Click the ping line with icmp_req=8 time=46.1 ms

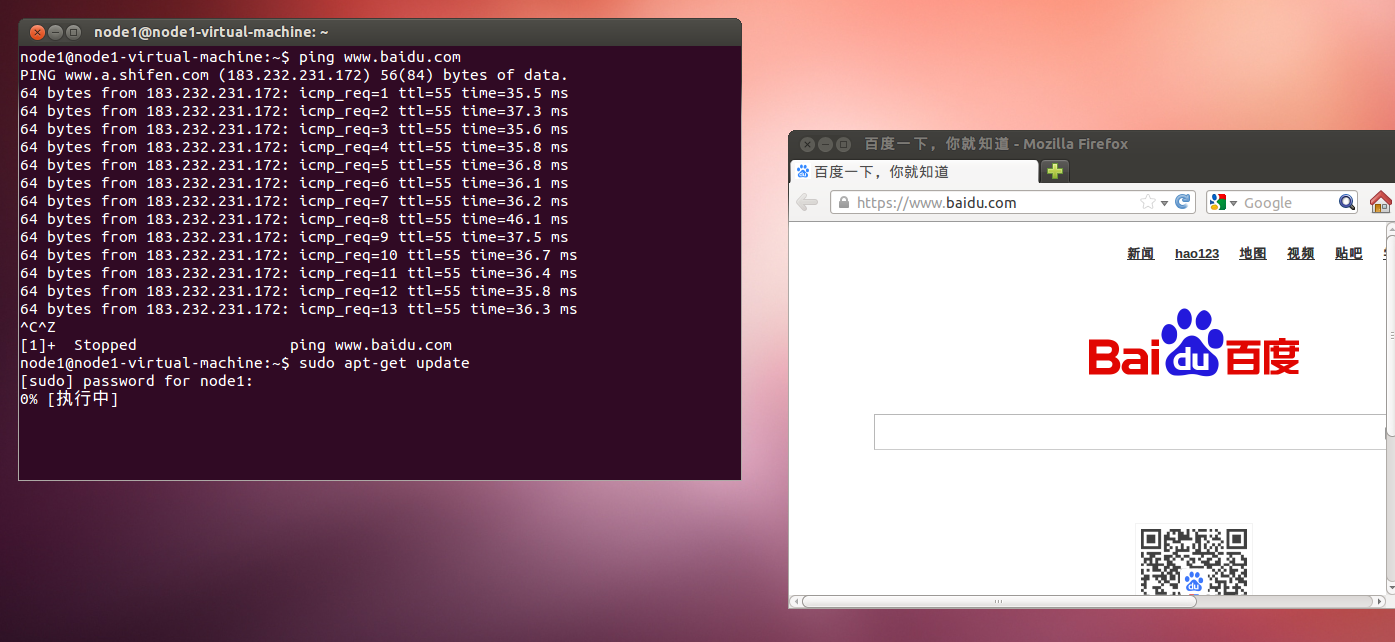click(x=294, y=219)
